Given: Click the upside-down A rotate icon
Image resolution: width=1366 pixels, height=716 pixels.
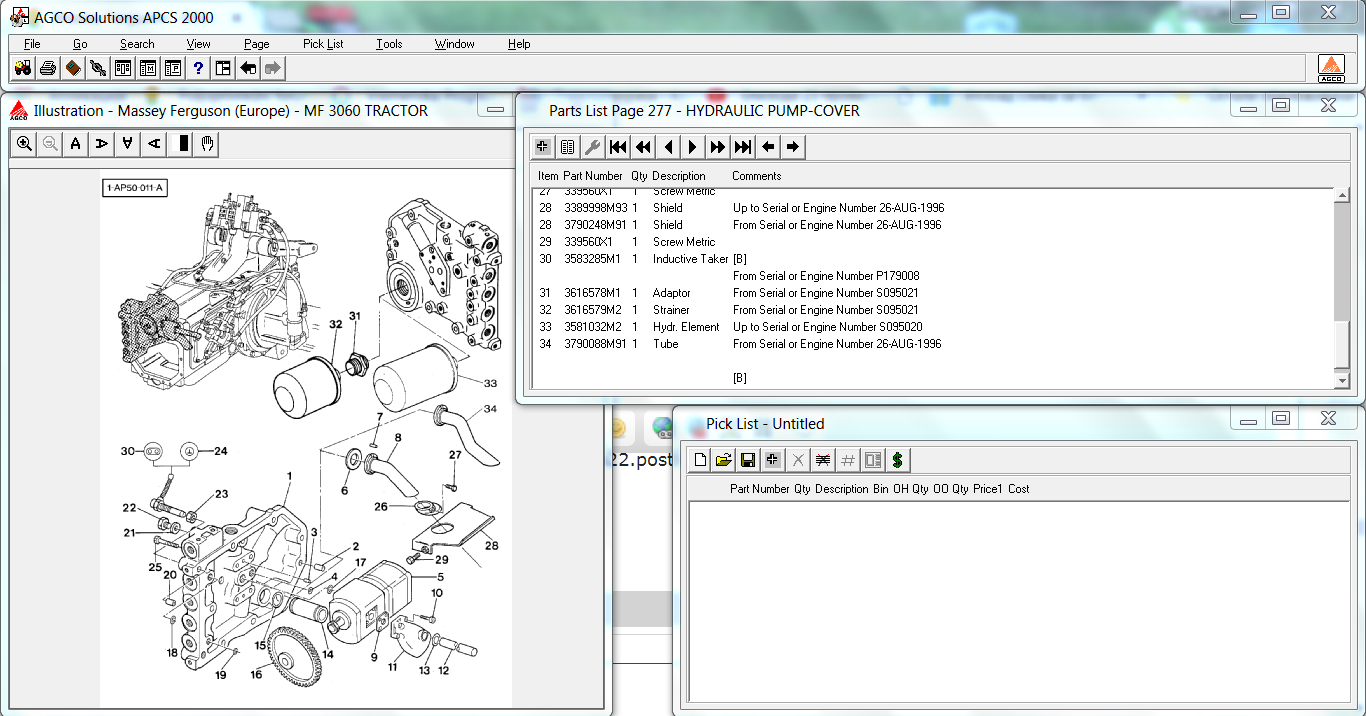Looking at the screenshot, I should click(x=128, y=144).
